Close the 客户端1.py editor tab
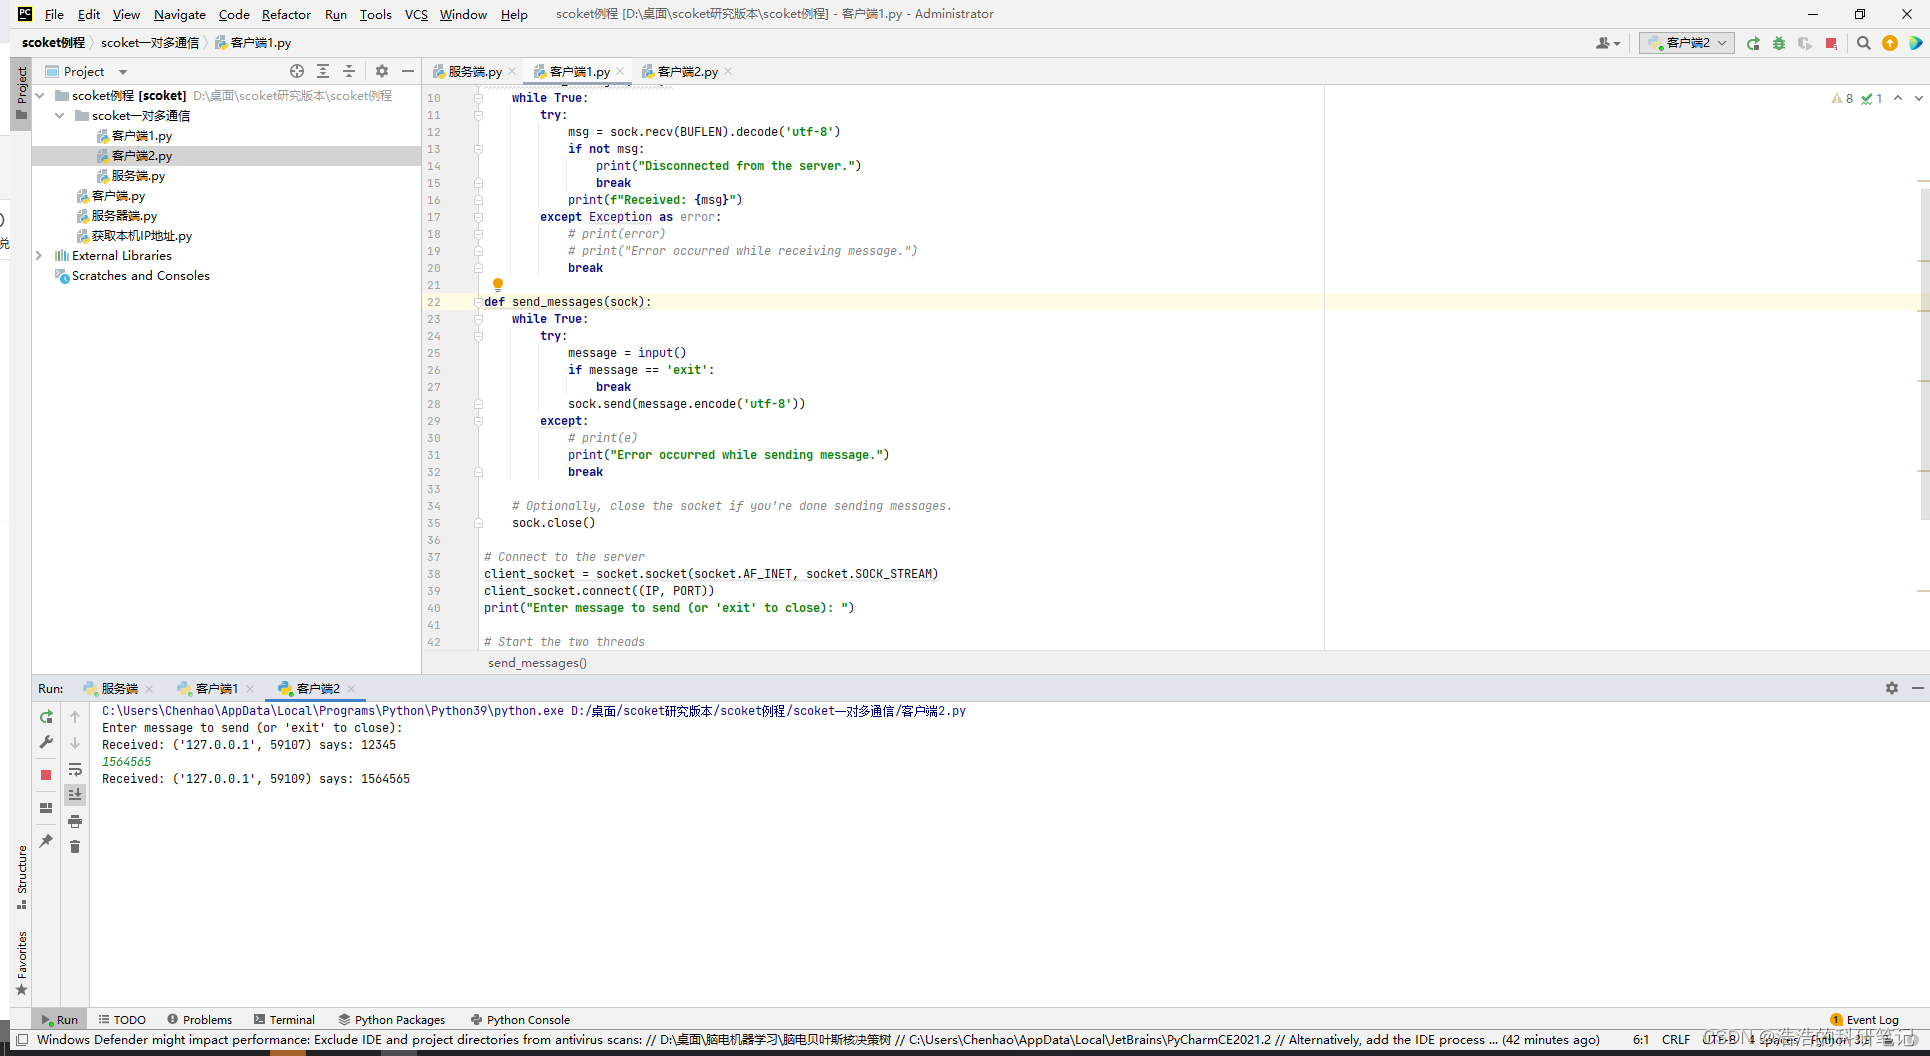 (620, 71)
